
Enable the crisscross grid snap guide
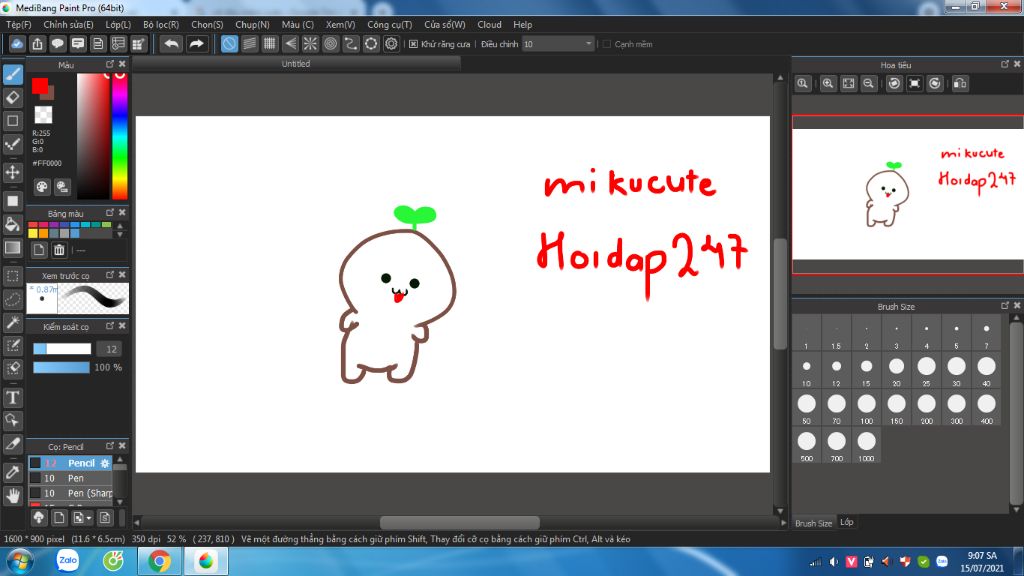click(270, 44)
